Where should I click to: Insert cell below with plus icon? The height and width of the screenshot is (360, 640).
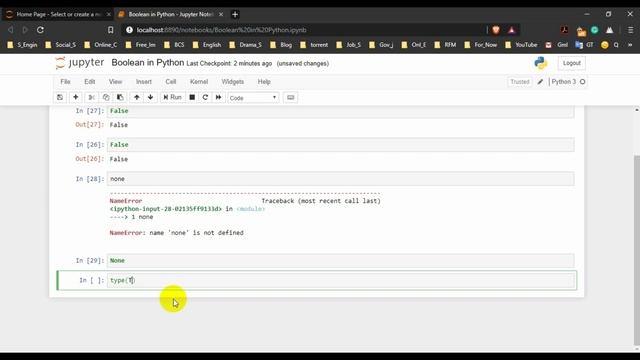(x=76, y=98)
